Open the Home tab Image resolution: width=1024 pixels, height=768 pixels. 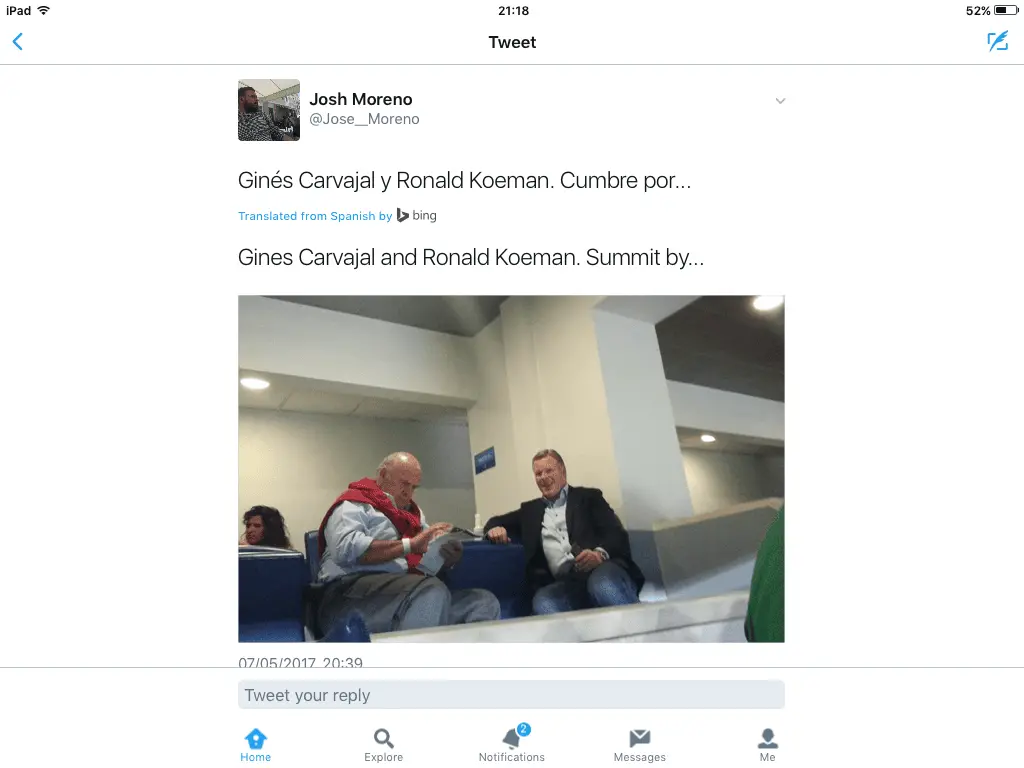point(255,745)
